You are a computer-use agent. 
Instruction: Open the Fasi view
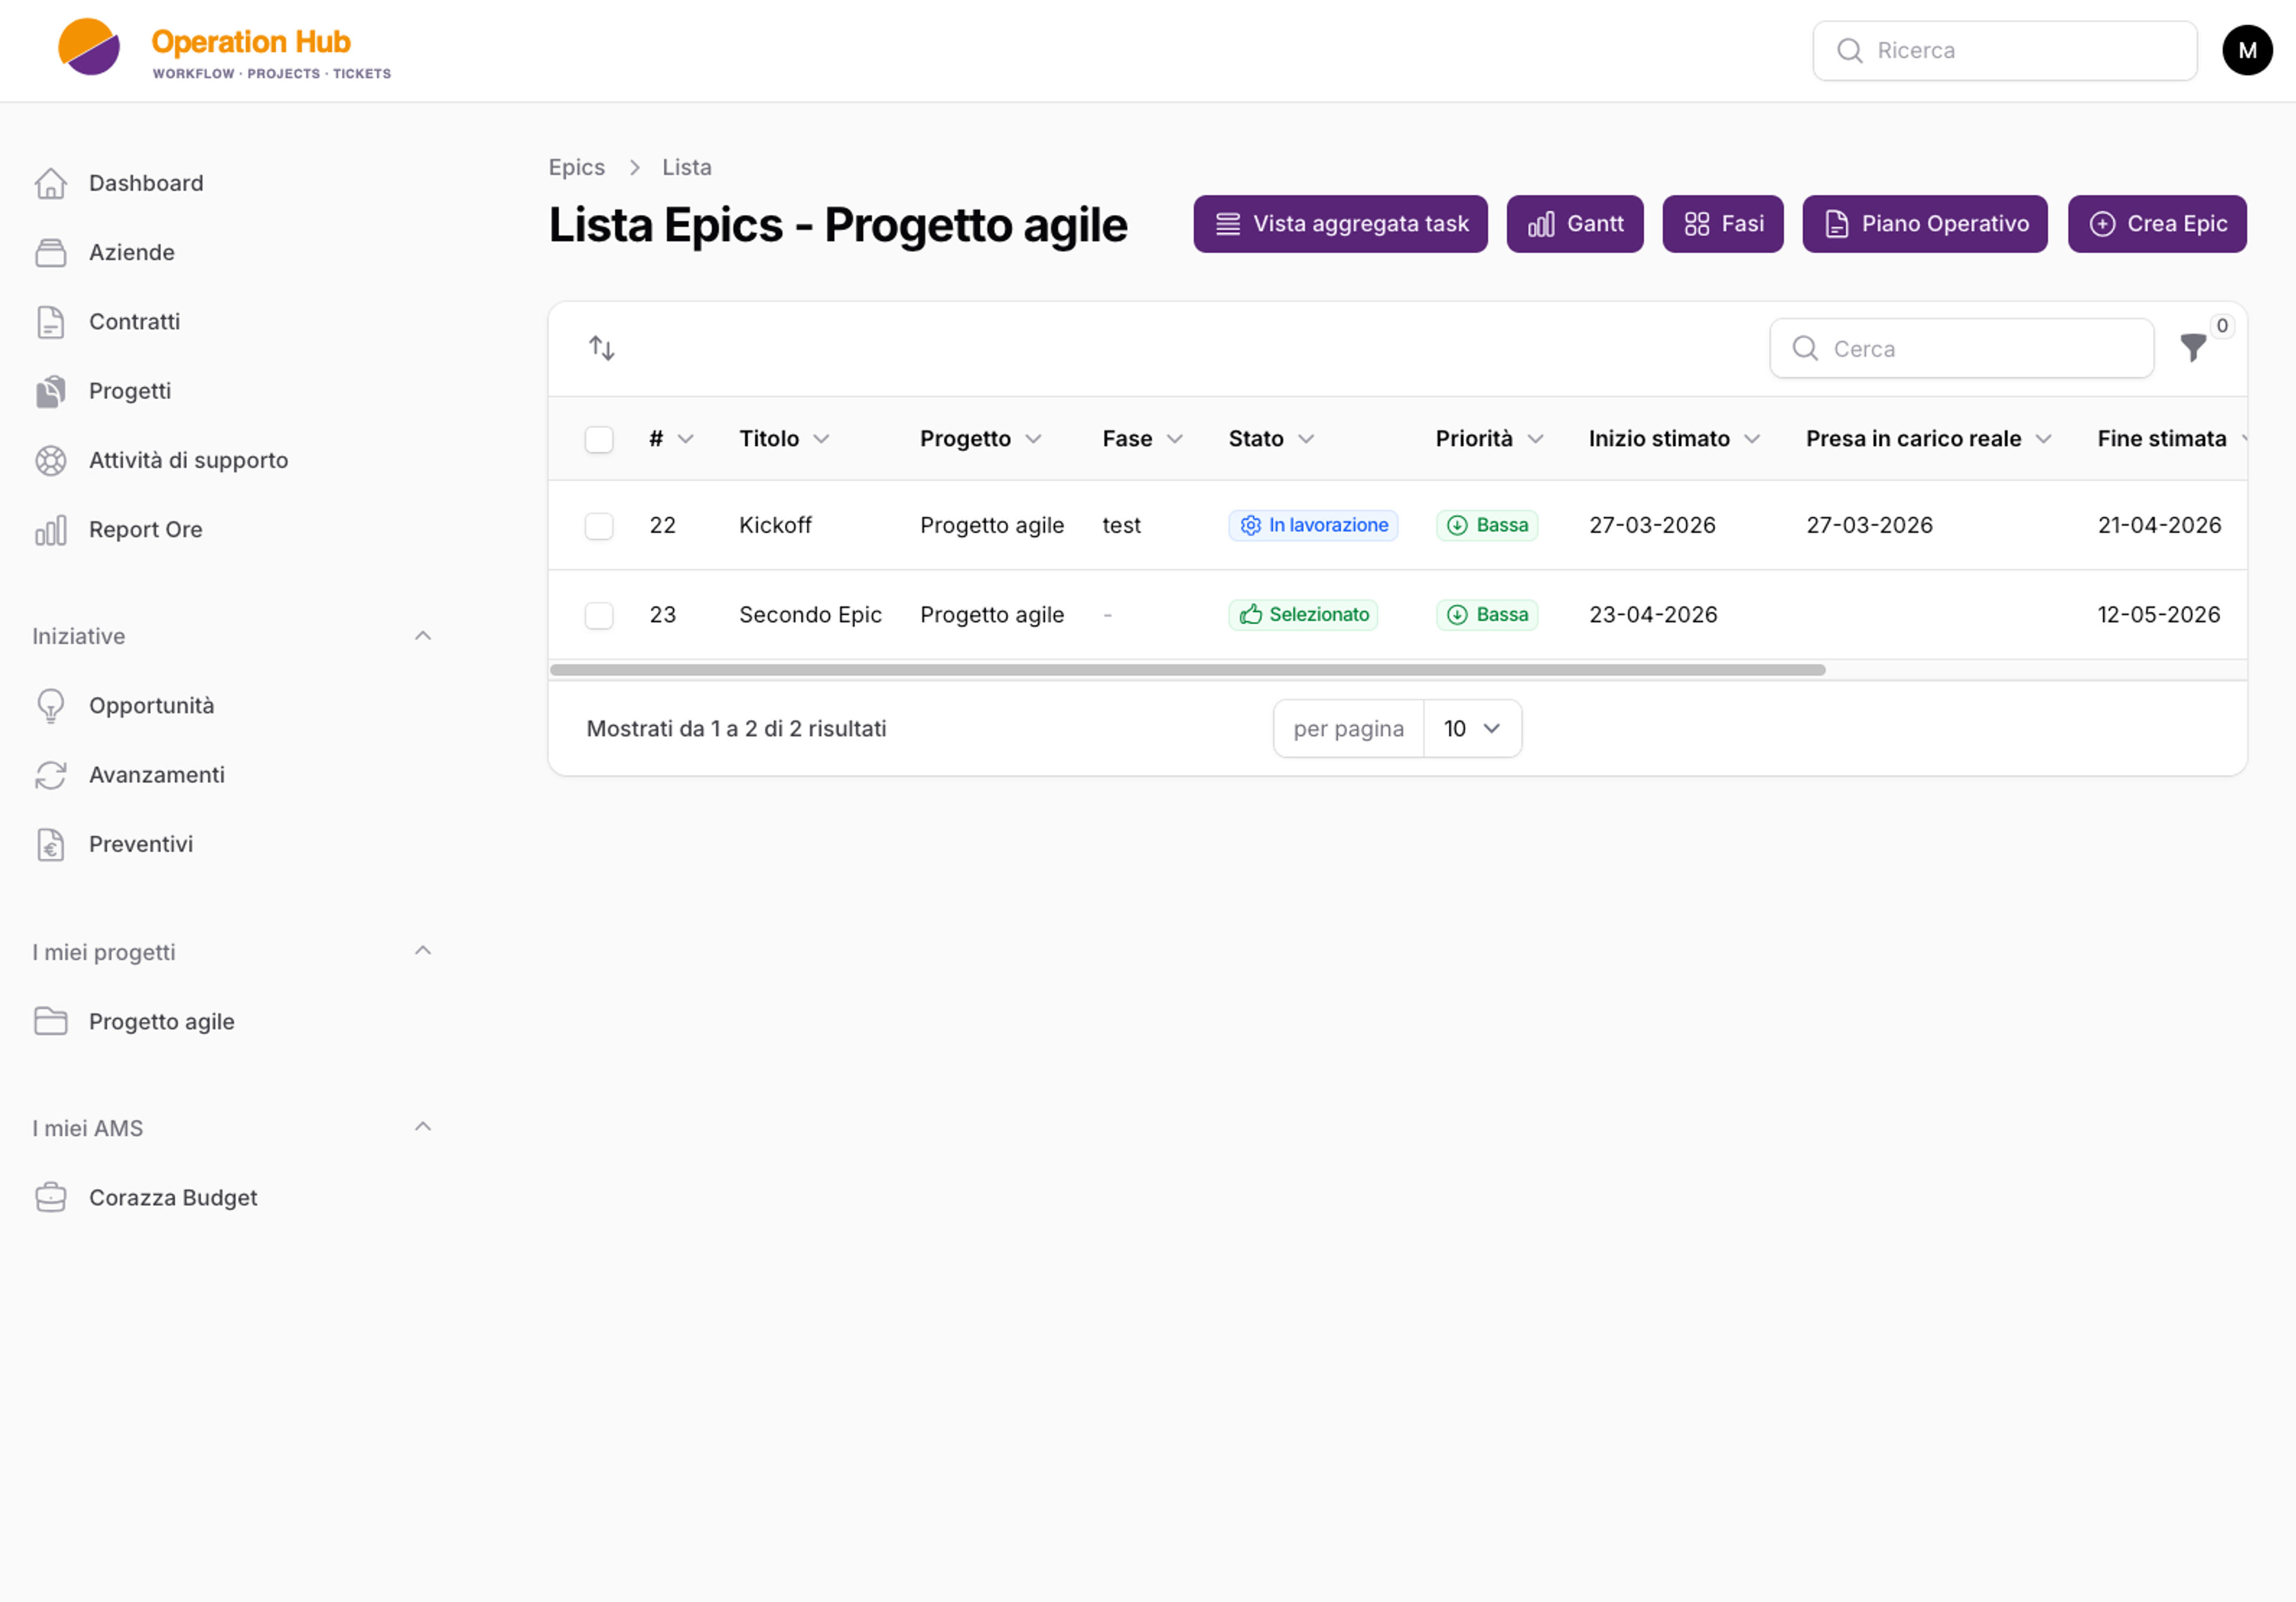1723,224
